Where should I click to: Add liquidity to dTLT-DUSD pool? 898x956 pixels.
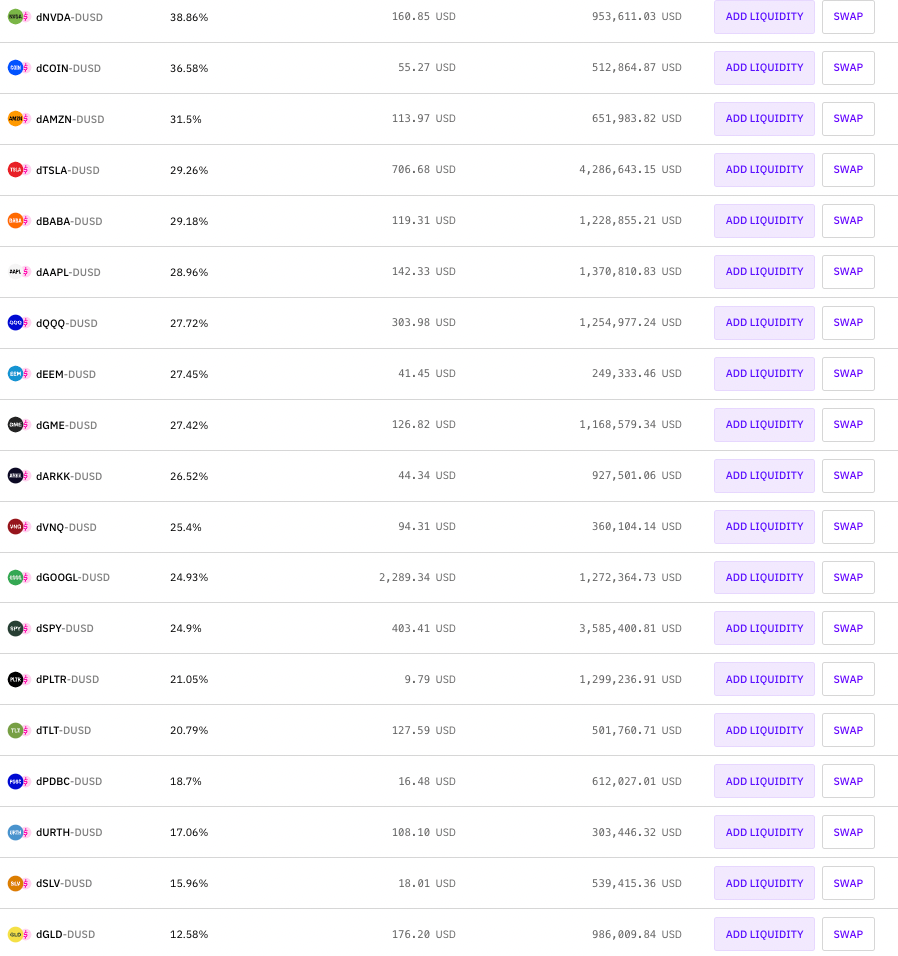[x=764, y=730]
